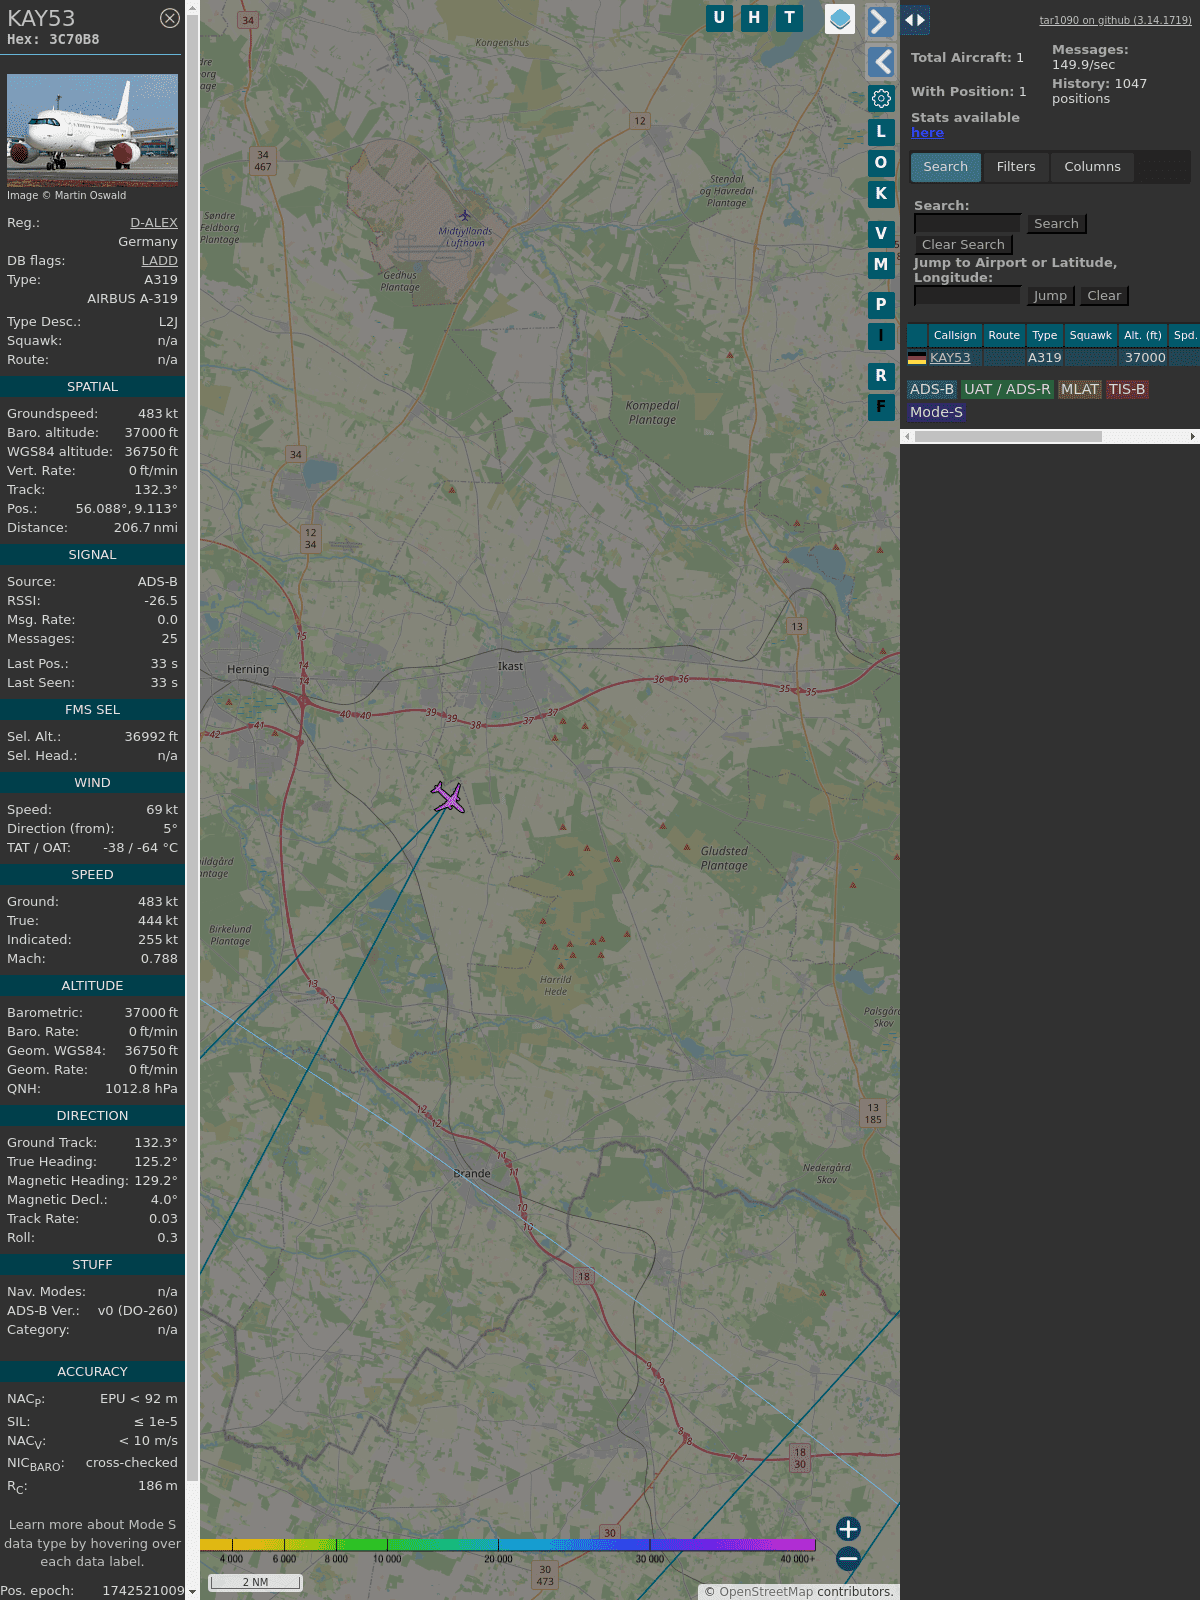Click the 37000 altitude cell in table
The height and width of the screenshot is (1600, 1200).
pos(1145,358)
